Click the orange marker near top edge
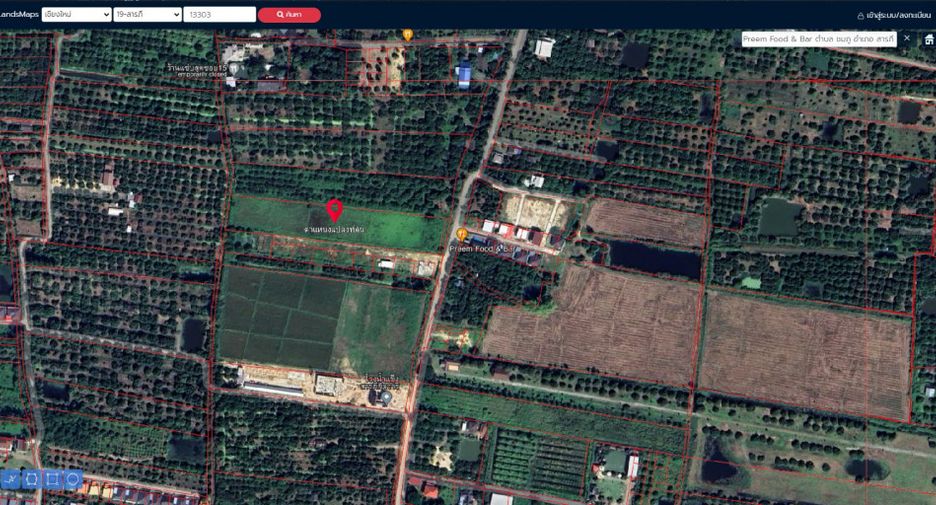This screenshot has width=936, height=505. point(408,35)
